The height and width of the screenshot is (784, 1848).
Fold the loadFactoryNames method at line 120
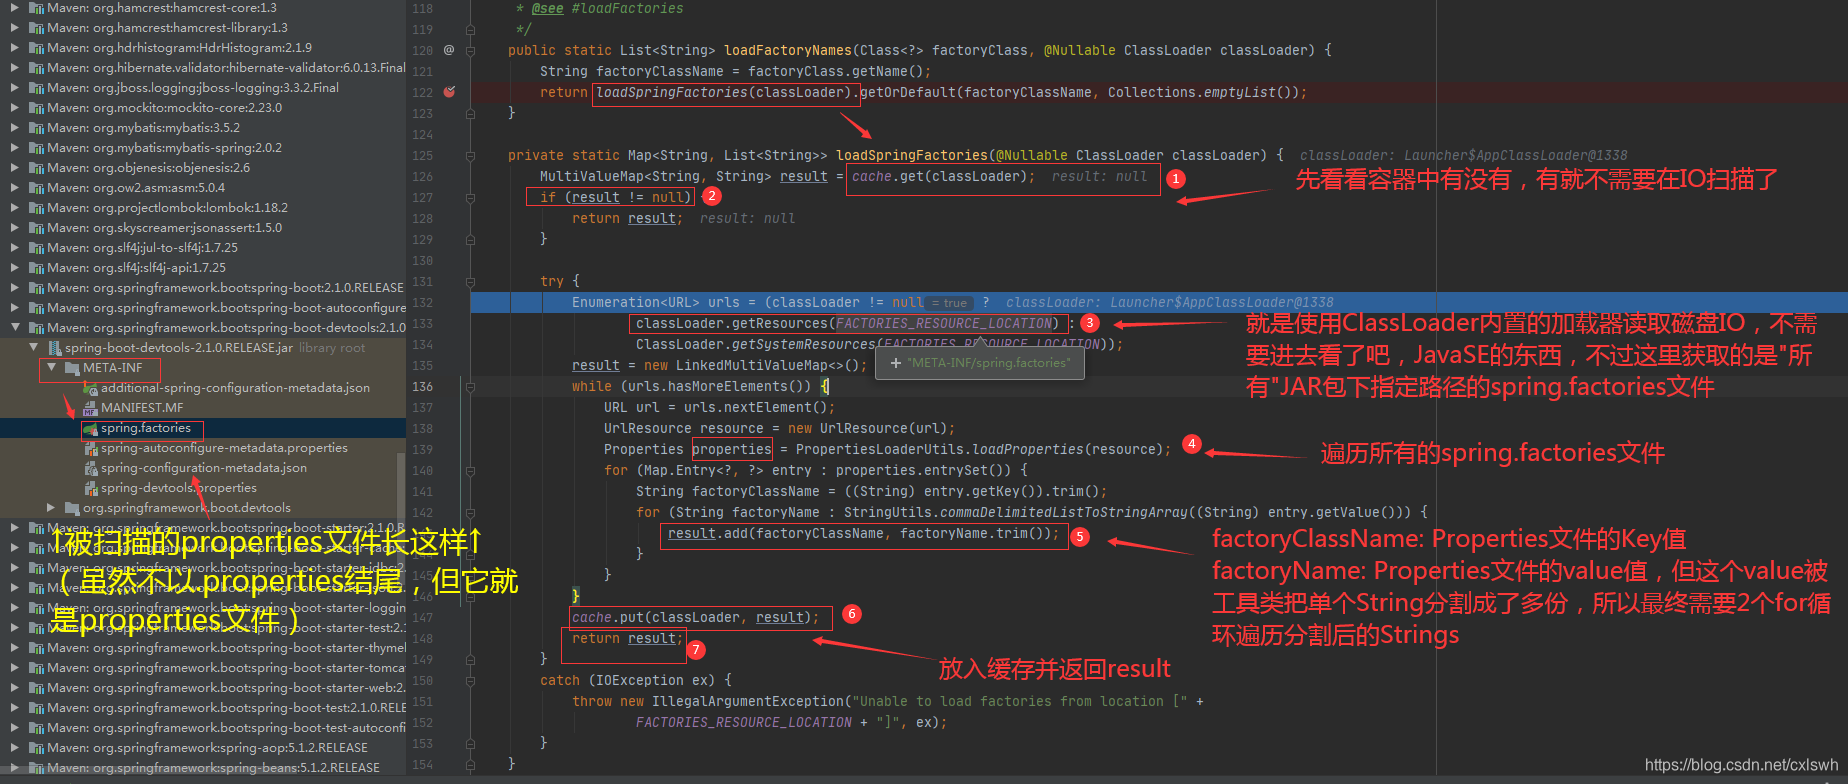[x=470, y=50]
